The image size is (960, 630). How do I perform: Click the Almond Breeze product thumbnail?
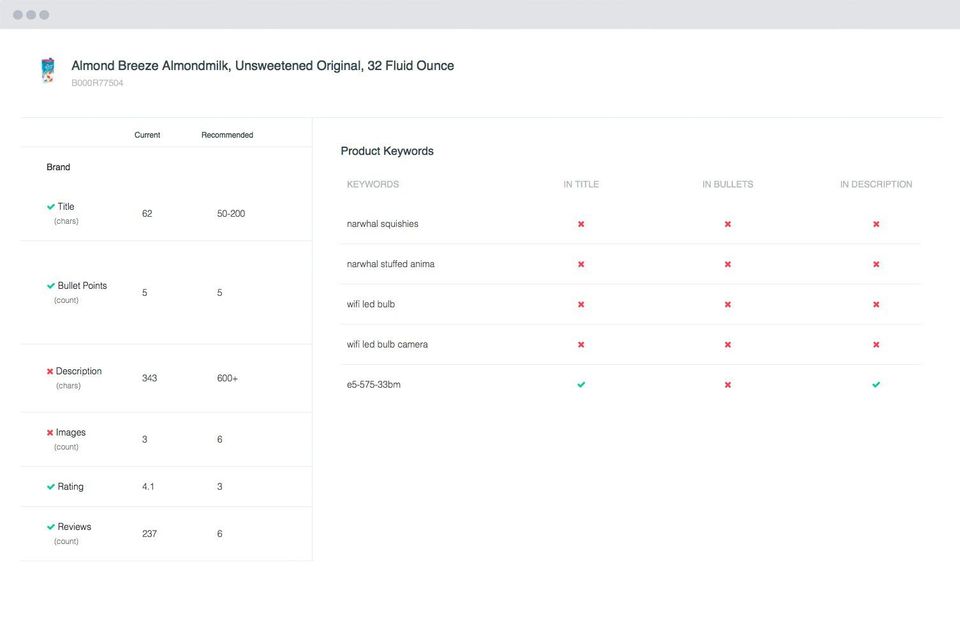click(48, 71)
